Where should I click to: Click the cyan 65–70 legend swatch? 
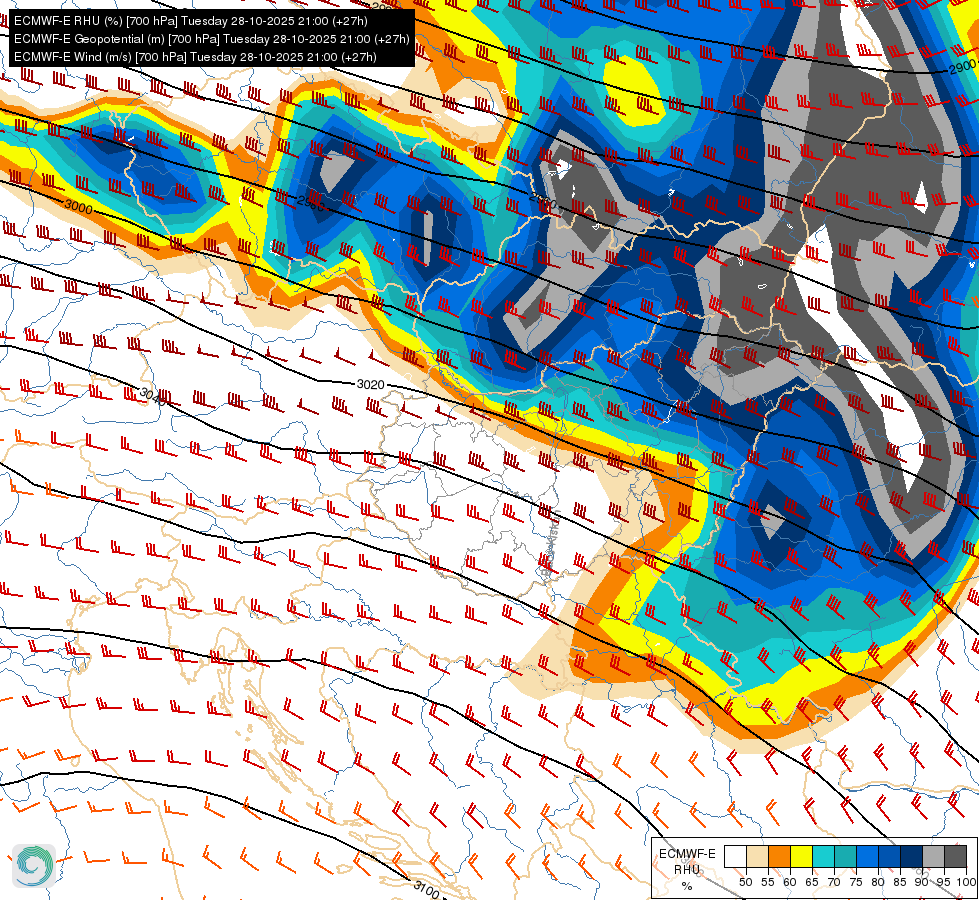coord(824,856)
